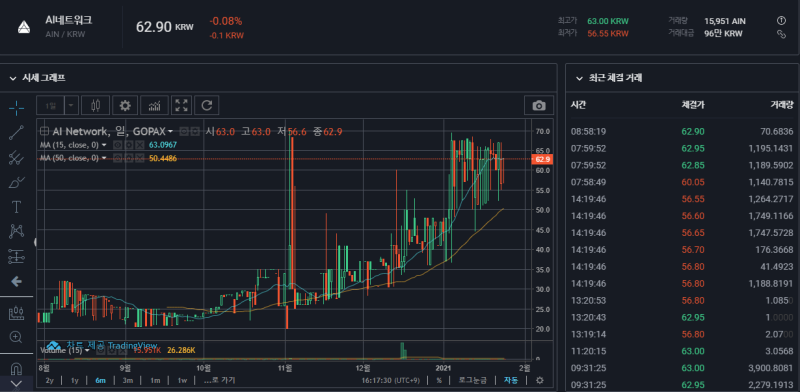The image size is (800, 392).
Task: Select the pitchfork drawing tool
Action: (x=16, y=157)
